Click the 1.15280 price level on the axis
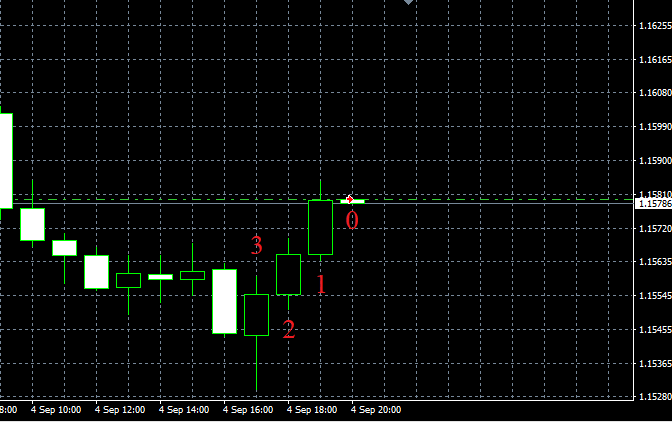The image size is (672, 422). pyautogui.click(x=655, y=398)
